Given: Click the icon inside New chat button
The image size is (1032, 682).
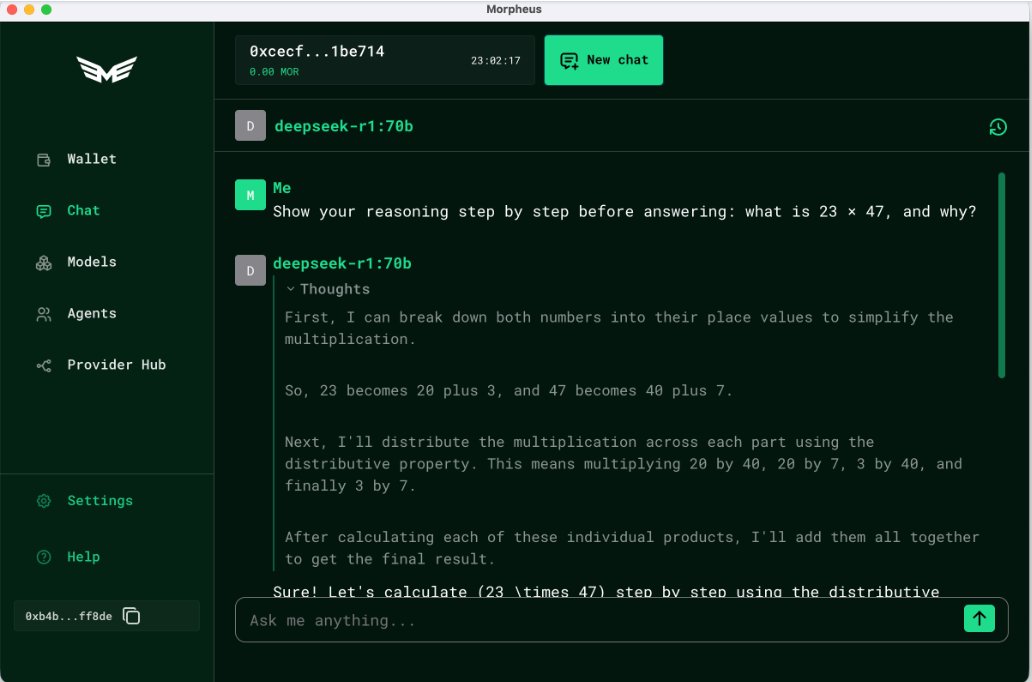Looking at the screenshot, I should (x=569, y=61).
